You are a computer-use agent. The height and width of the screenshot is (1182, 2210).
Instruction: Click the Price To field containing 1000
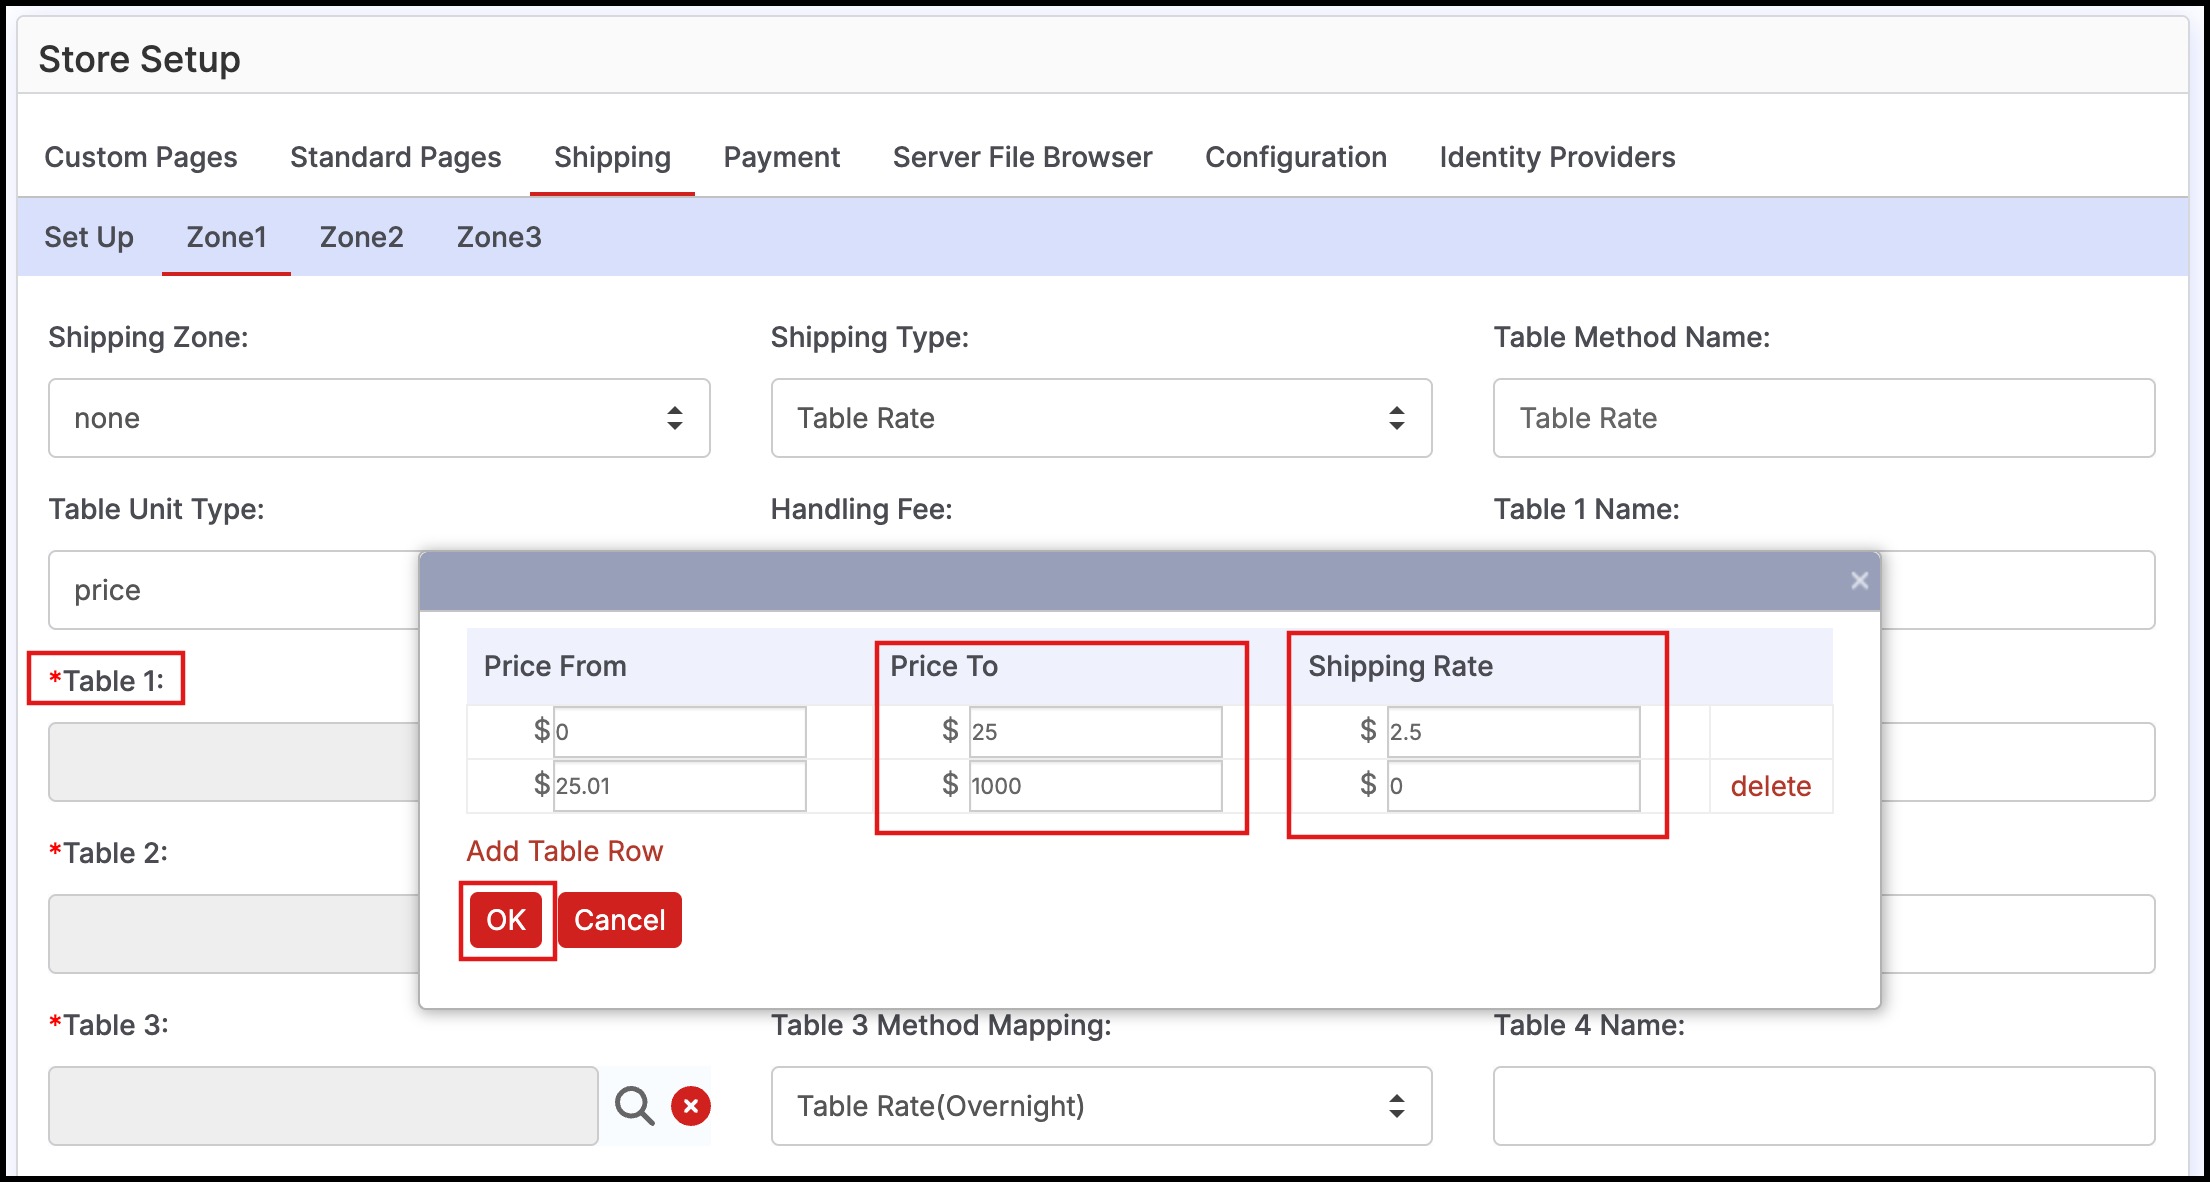[1094, 786]
